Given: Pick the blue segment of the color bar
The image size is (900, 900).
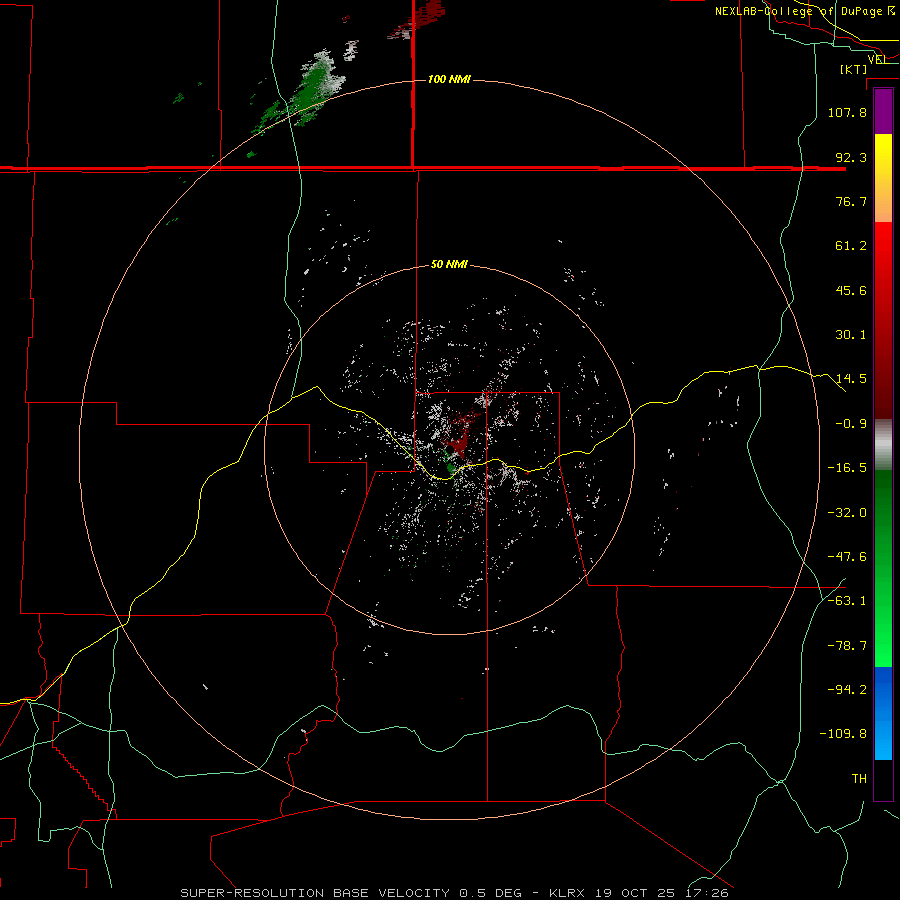Looking at the screenshot, I should (x=883, y=713).
